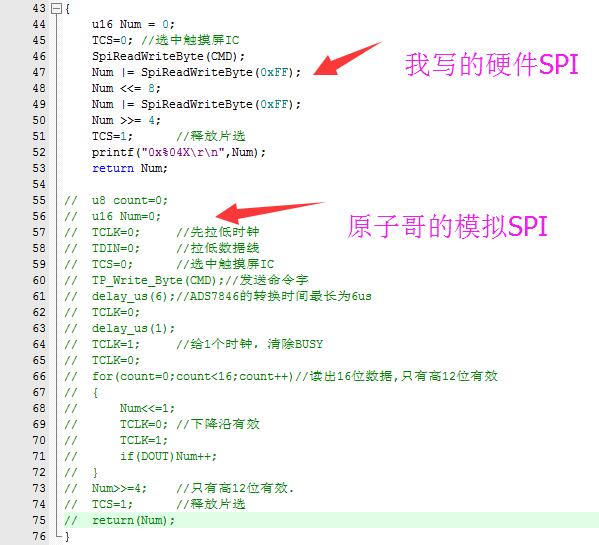Click line 45 'TCS=0;' statement

112,40
